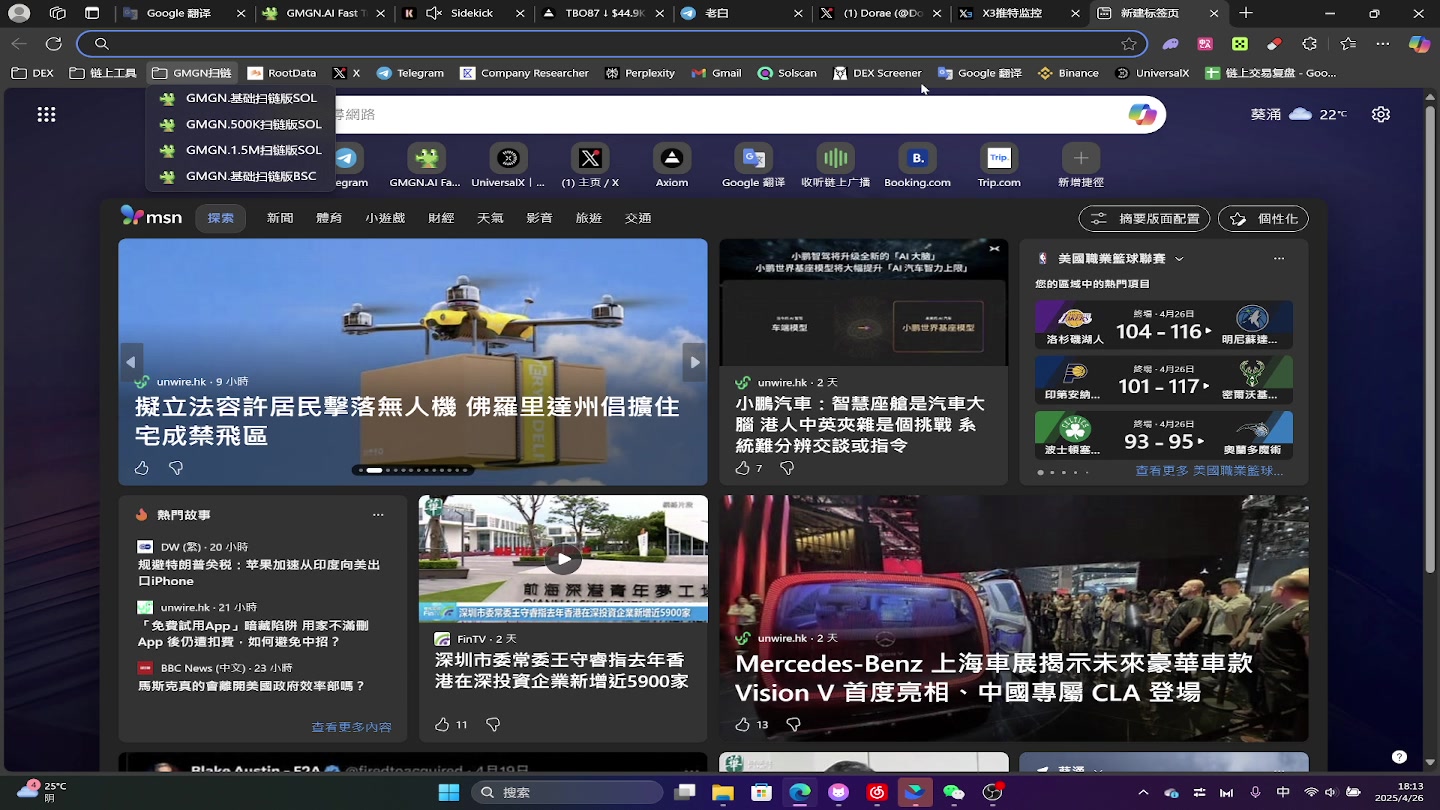
Task: Dislike the 小鵬汽車 article
Action: (787, 468)
